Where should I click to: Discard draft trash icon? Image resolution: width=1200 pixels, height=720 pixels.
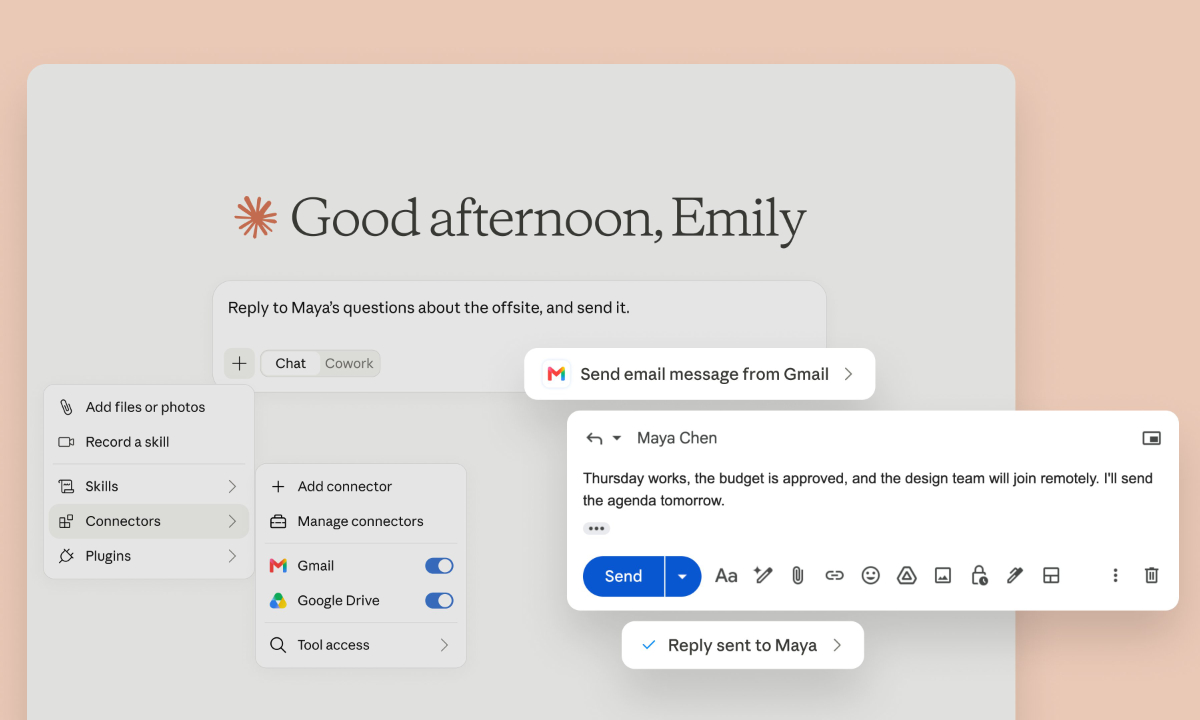coord(1151,575)
